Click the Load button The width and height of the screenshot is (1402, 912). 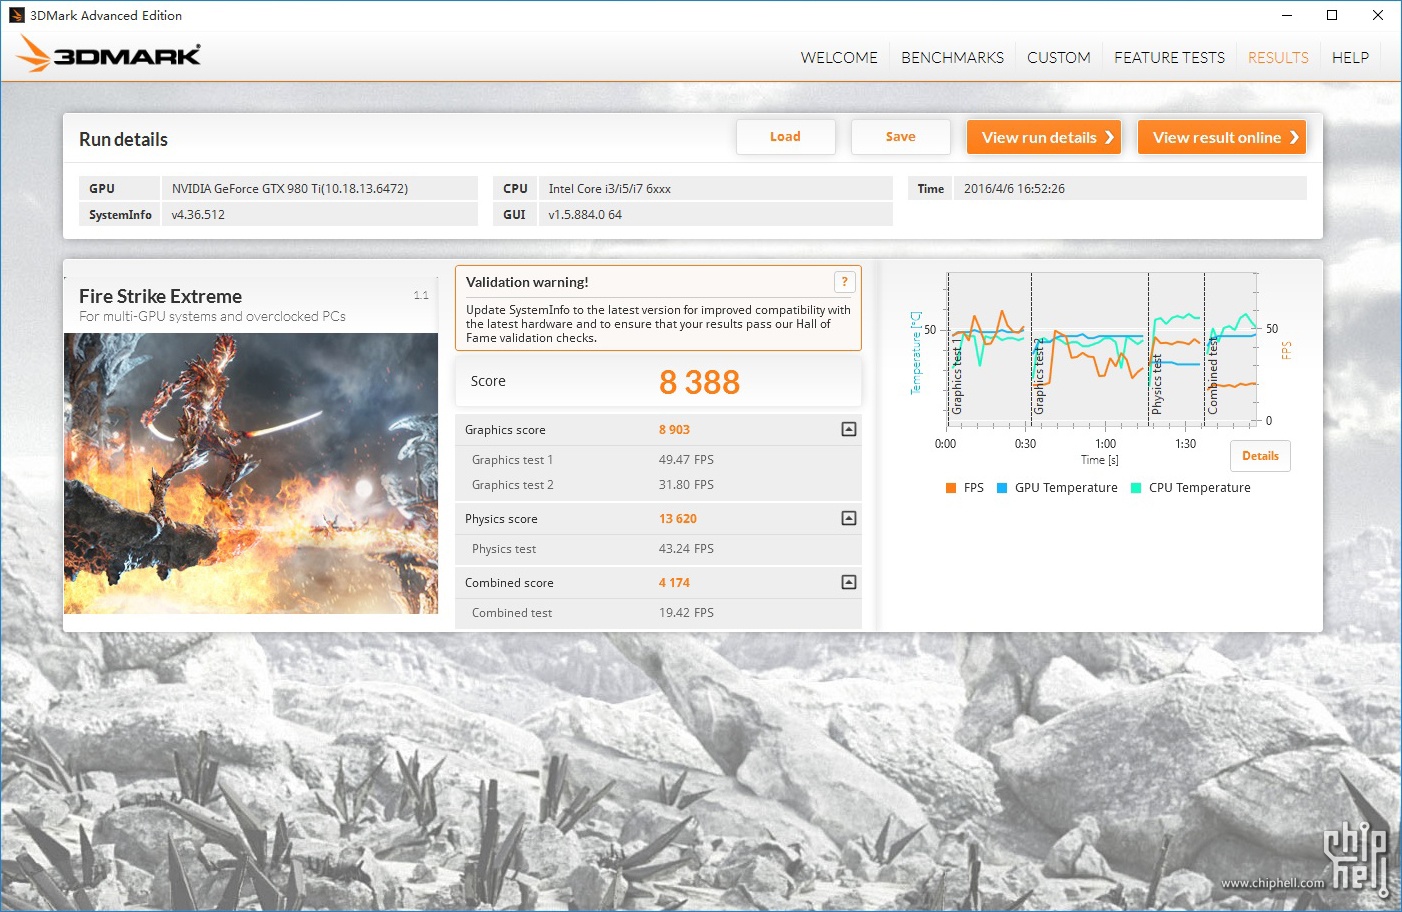click(785, 137)
